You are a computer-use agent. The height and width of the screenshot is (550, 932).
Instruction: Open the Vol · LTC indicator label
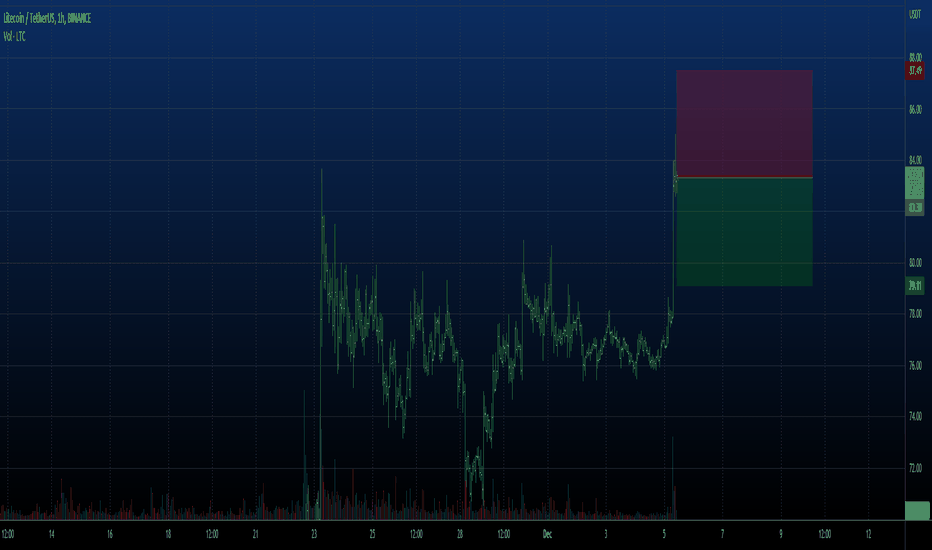[x=14, y=37]
